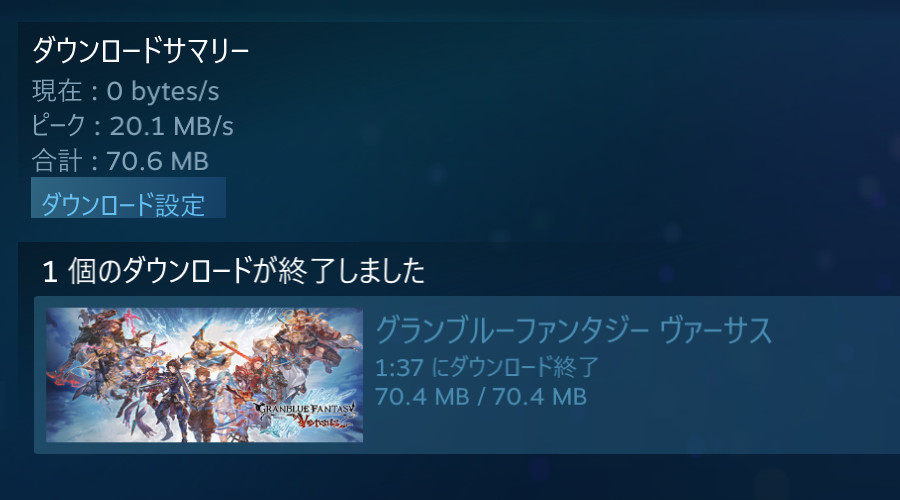This screenshot has width=900, height=500.
Task: Click the ダウンロードサマリー heading
Action: point(140,51)
